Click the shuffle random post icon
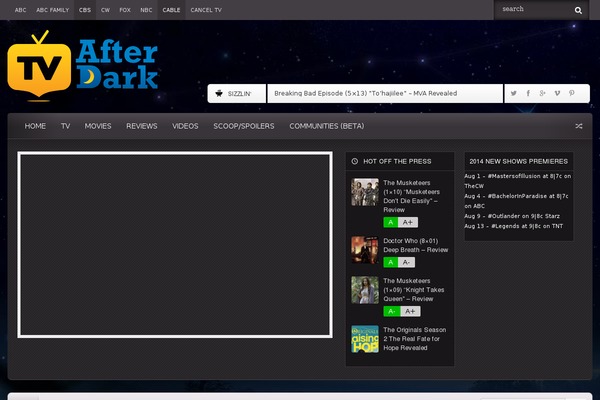 (x=579, y=126)
